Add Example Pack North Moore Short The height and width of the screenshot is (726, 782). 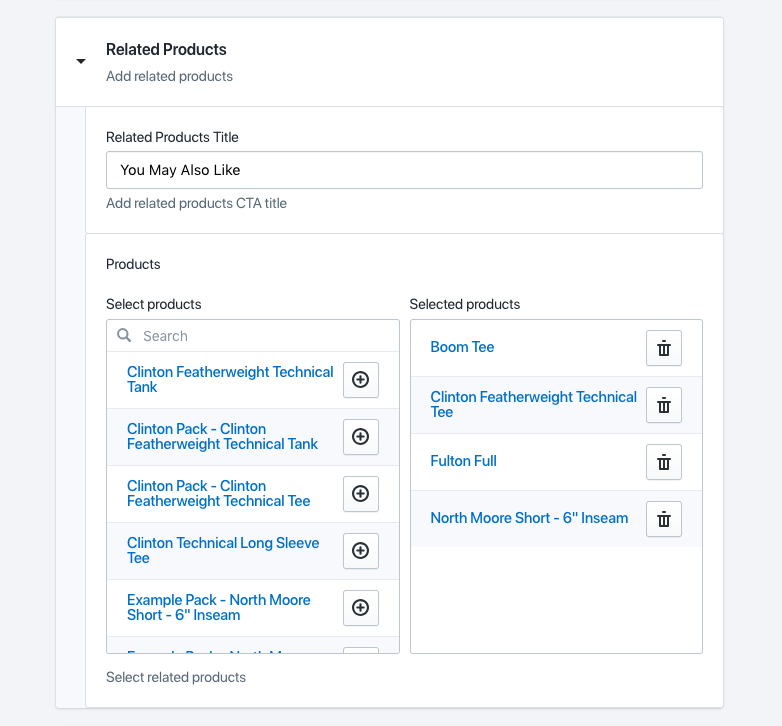click(x=361, y=608)
